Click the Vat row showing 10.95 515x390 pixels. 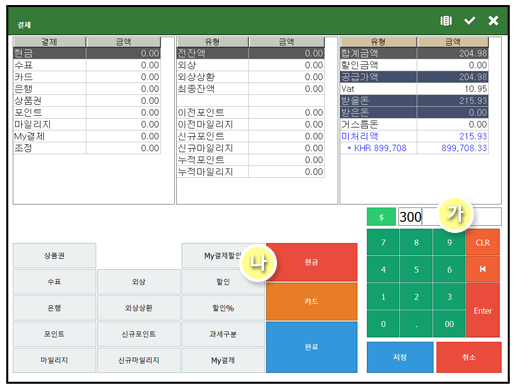click(414, 89)
